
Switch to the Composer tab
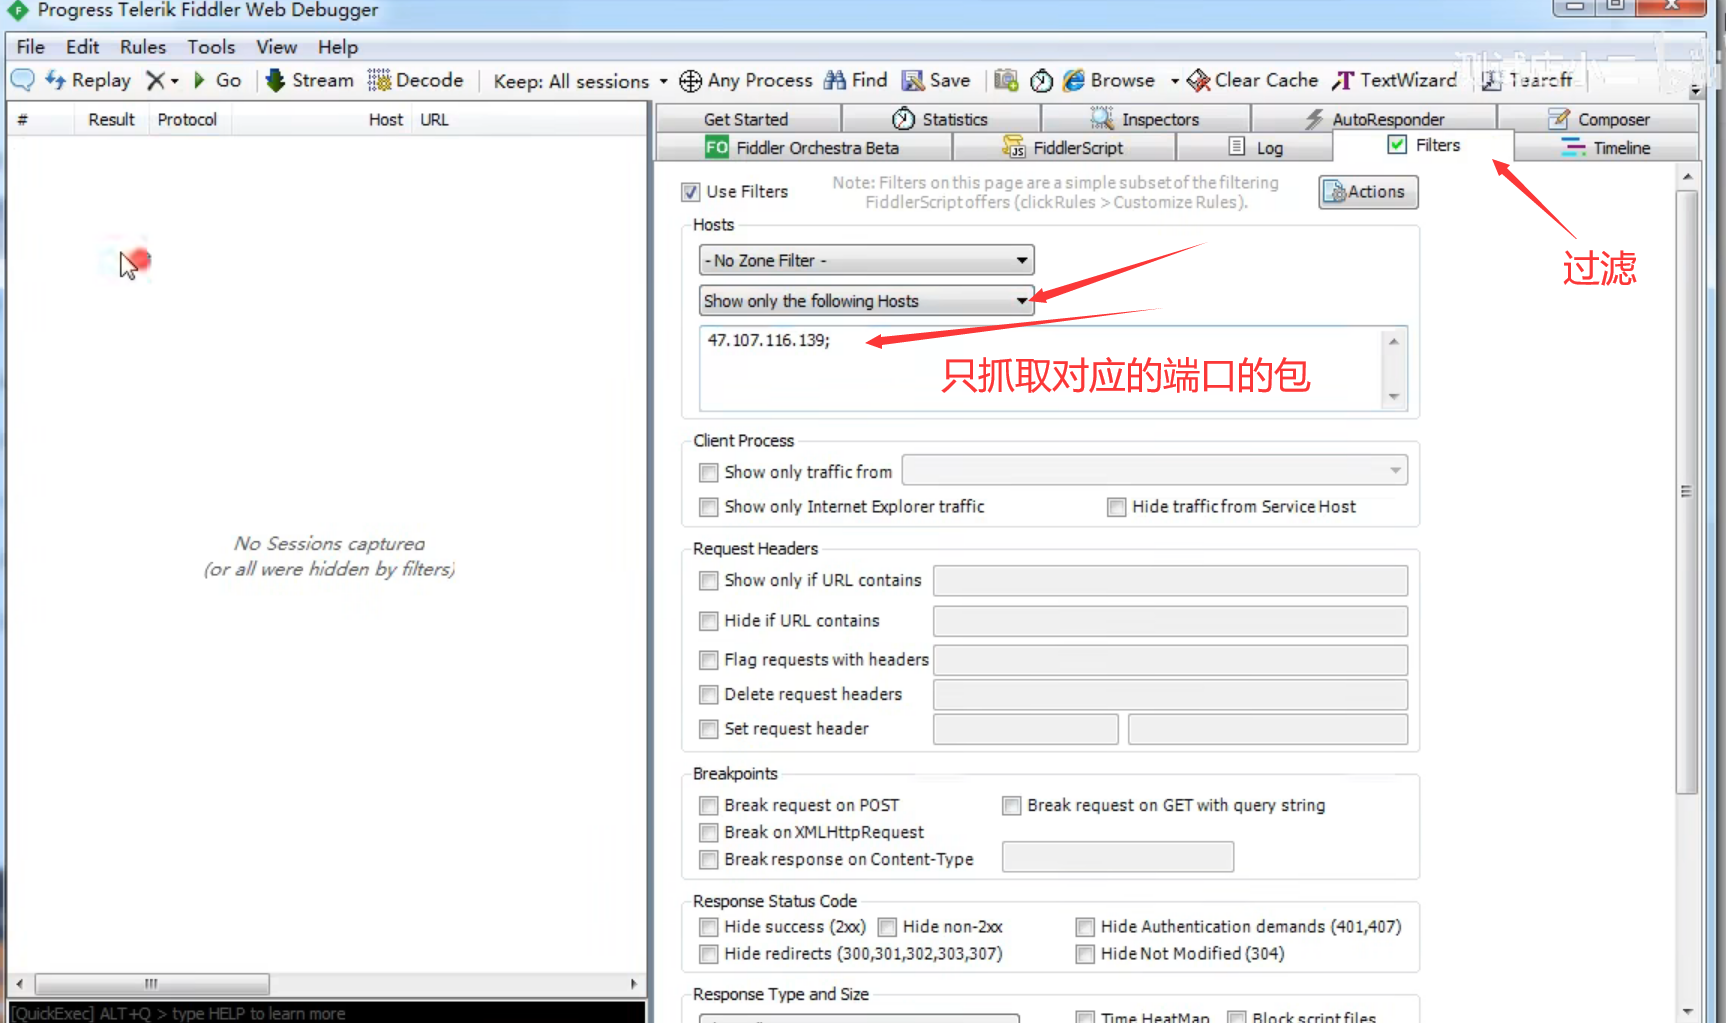(1598, 119)
